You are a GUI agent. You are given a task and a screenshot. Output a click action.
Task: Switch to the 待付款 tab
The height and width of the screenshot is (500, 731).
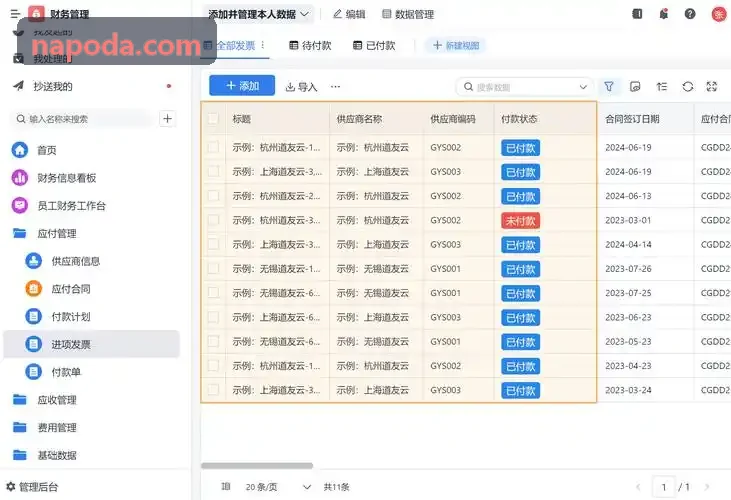coord(310,45)
